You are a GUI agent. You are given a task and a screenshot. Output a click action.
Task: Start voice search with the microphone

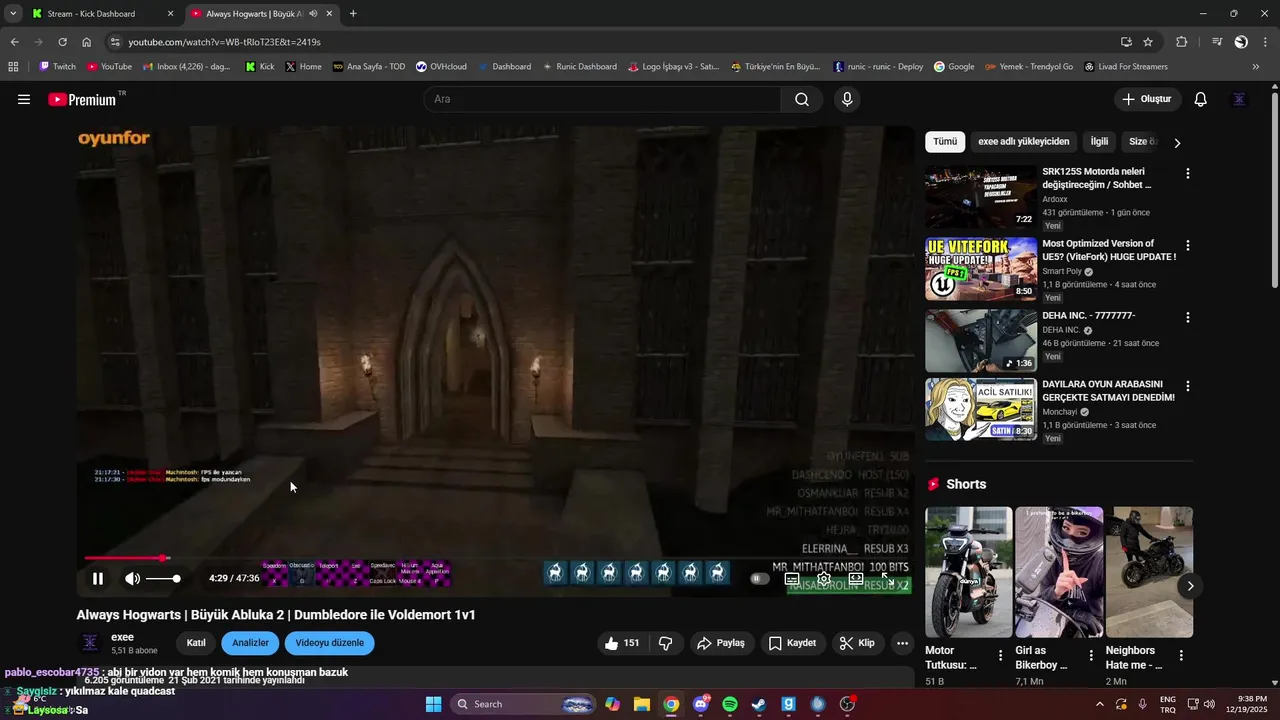pos(847,99)
